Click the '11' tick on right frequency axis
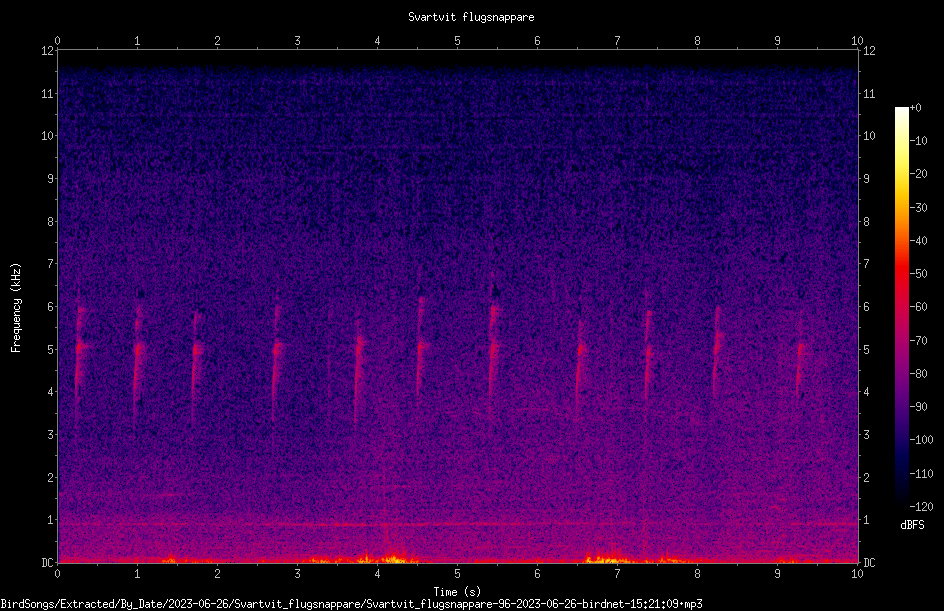 (x=869, y=93)
